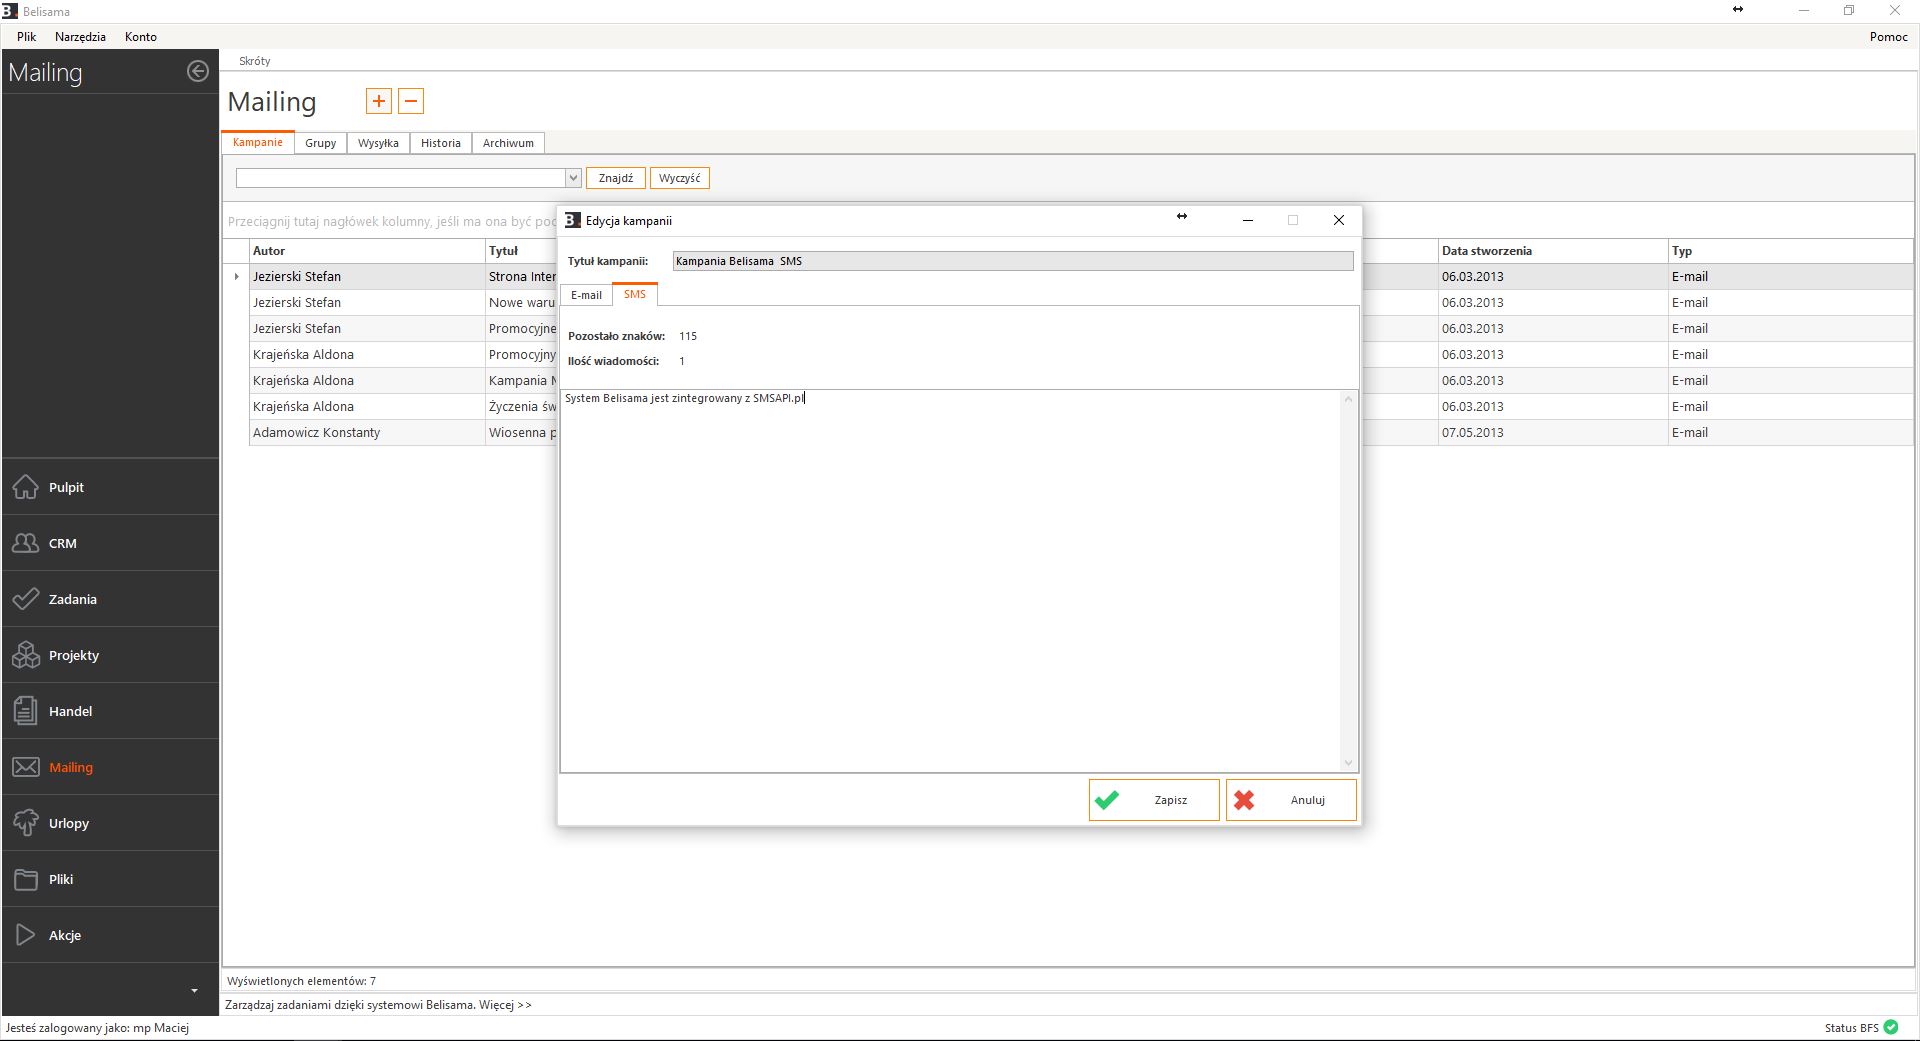Click the Tytuł kampanii text field
This screenshot has height=1041, width=1920.
click(1012, 261)
